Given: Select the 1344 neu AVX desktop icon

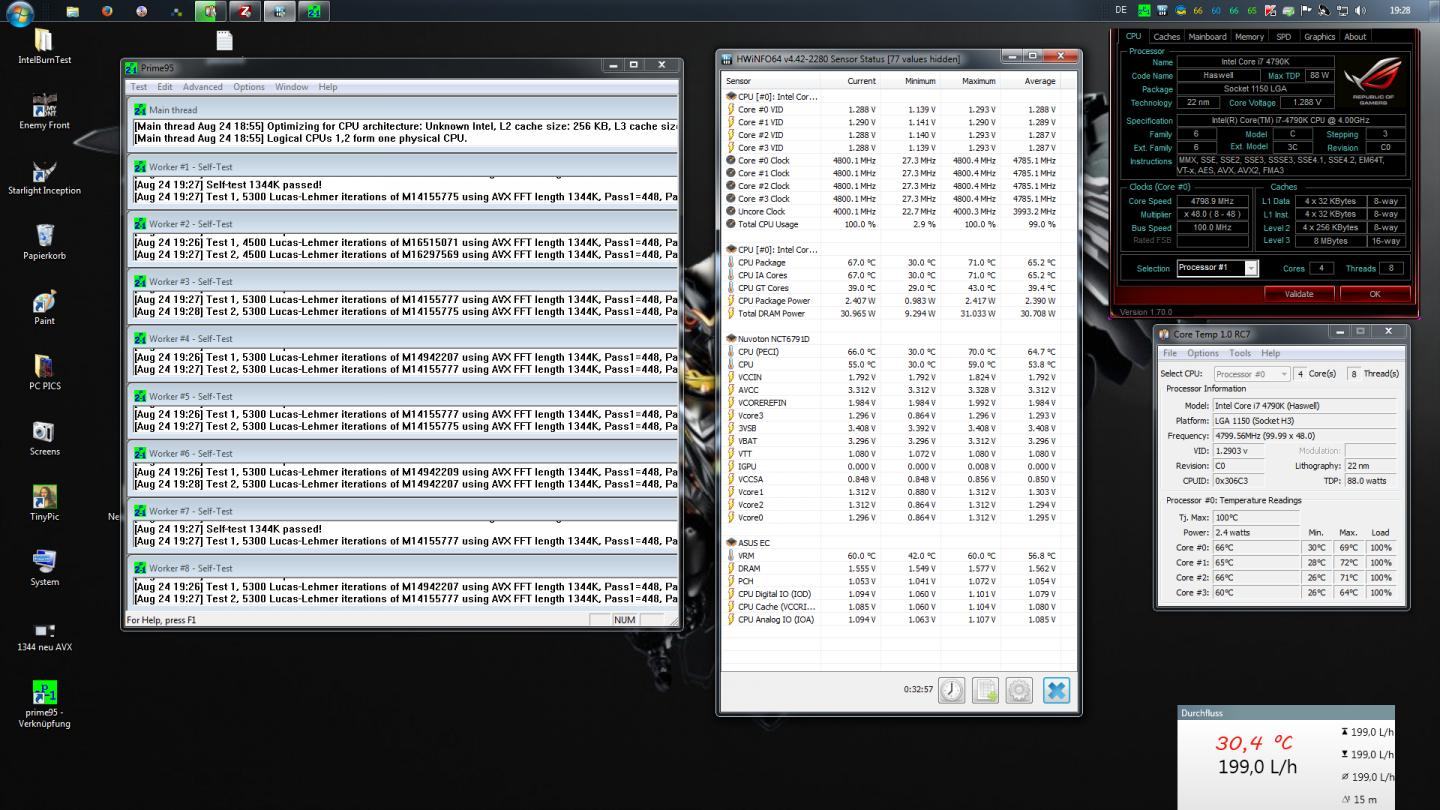Looking at the screenshot, I should (44, 637).
